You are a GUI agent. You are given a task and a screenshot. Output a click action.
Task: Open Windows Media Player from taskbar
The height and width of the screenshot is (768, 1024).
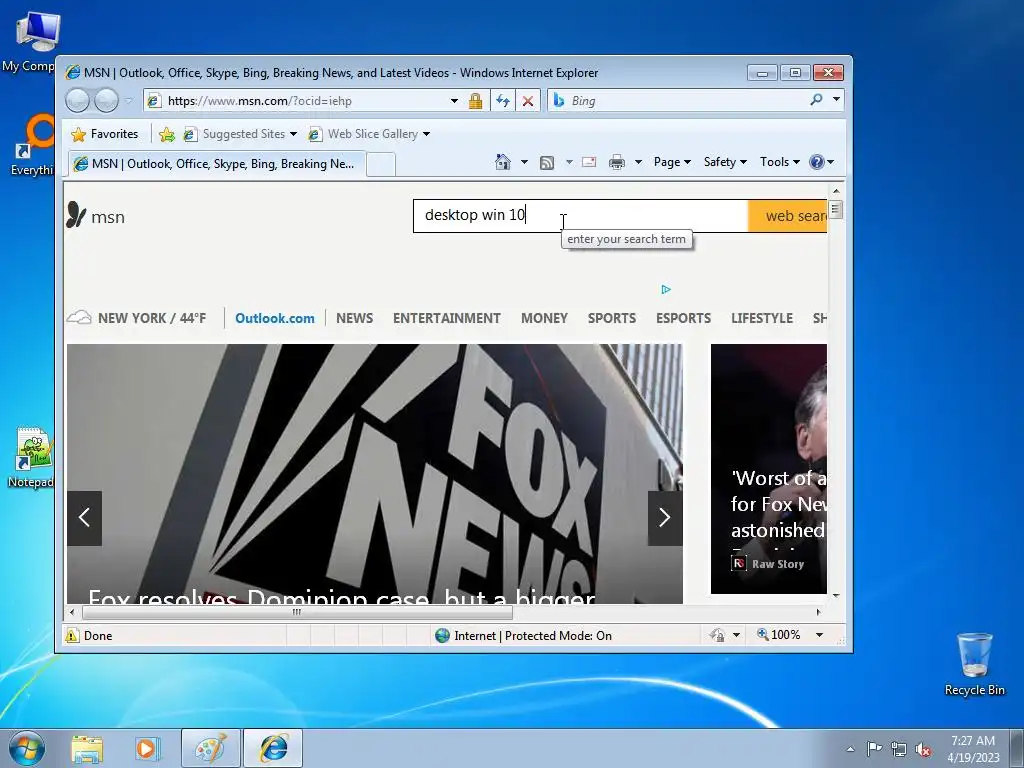coord(148,748)
